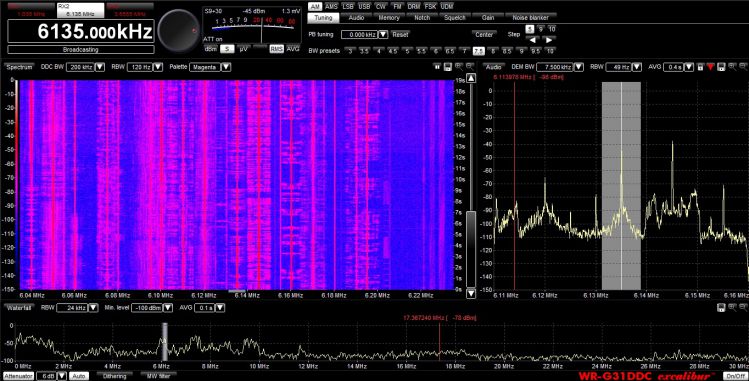Image resolution: width=749 pixels, height=381 pixels.
Task: Click the lock icon beside the AVG 0.4 s box
Action: [x=700, y=67]
